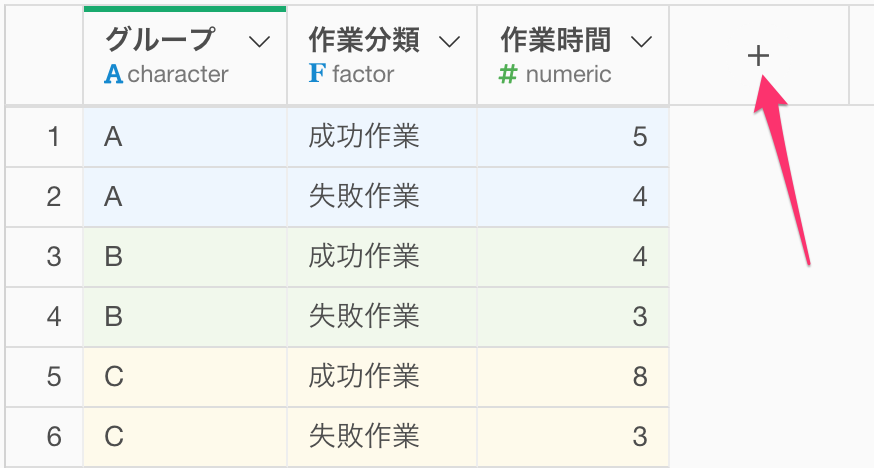Click the factor type icon under 作業分類
The image size is (874, 468).
click(317, 74)
